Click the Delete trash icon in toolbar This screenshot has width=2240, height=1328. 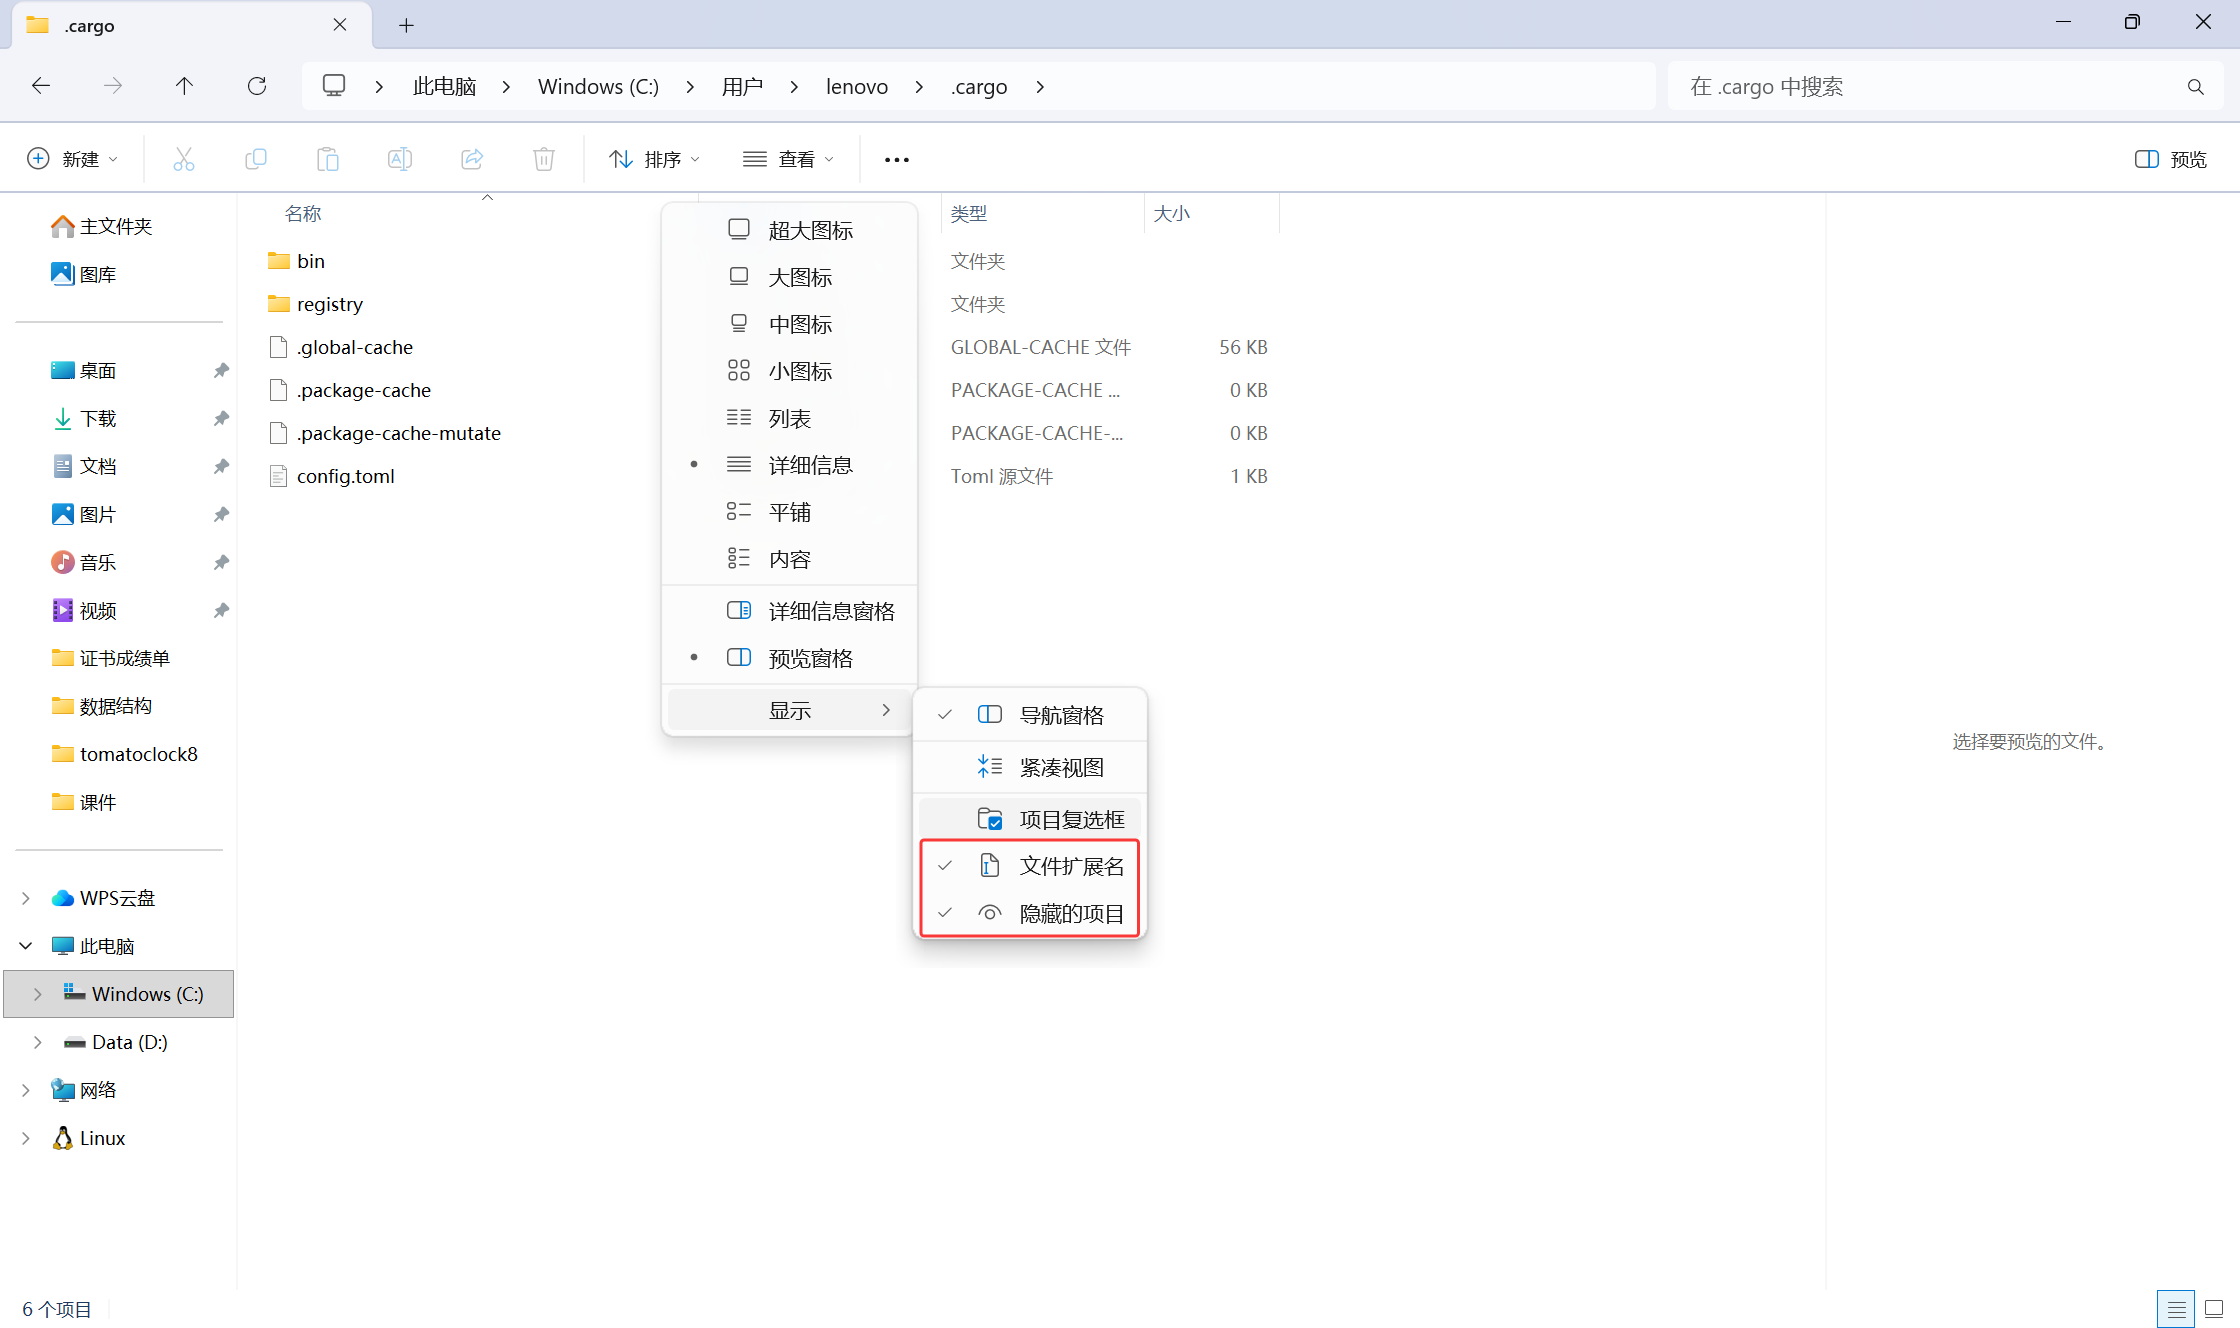pos(543,159)
